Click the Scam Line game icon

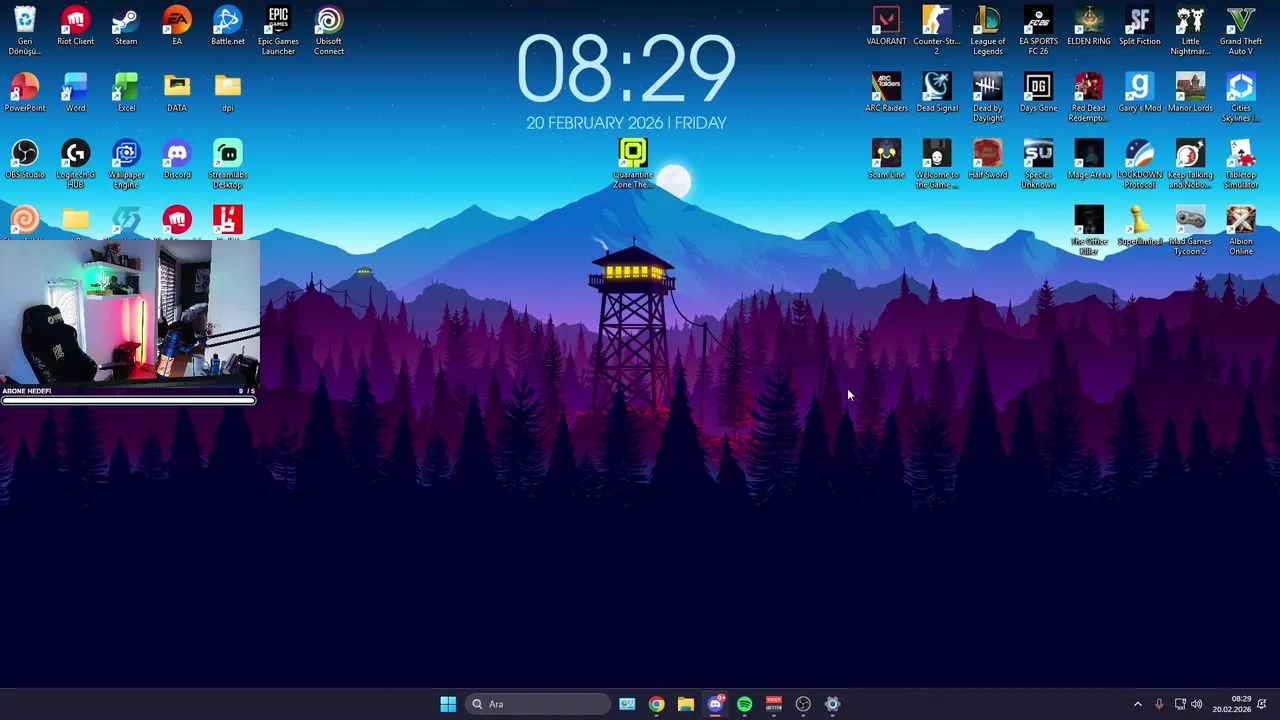point(886,160)
